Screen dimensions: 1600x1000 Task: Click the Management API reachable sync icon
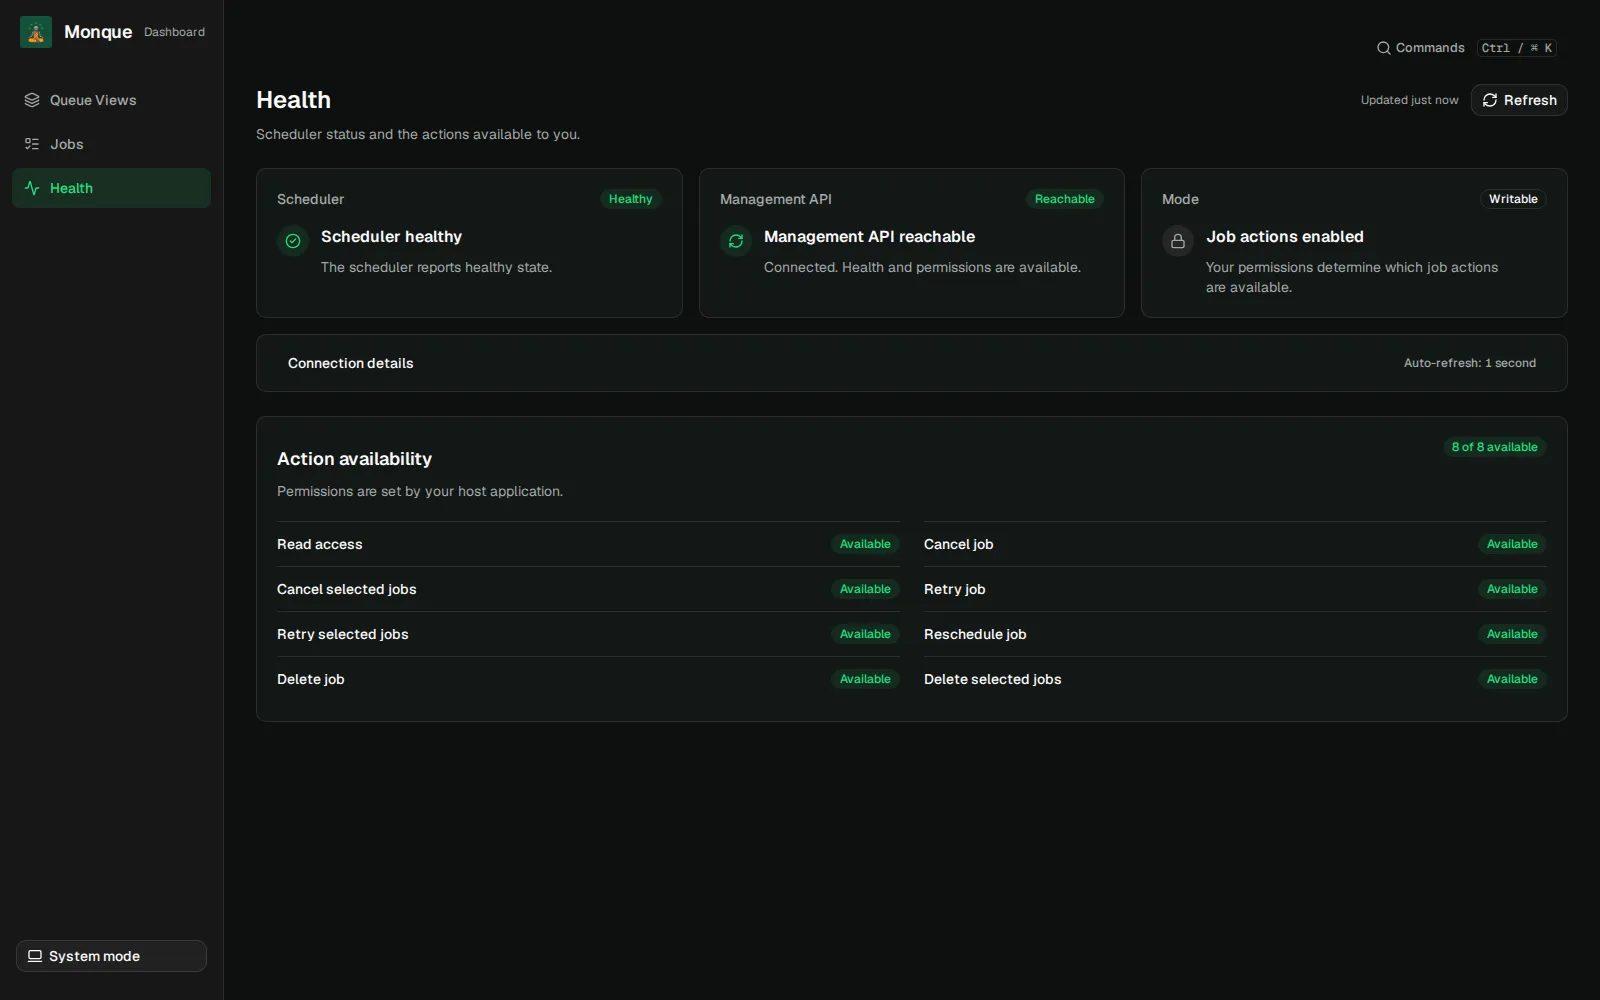(x=736, y=241)
